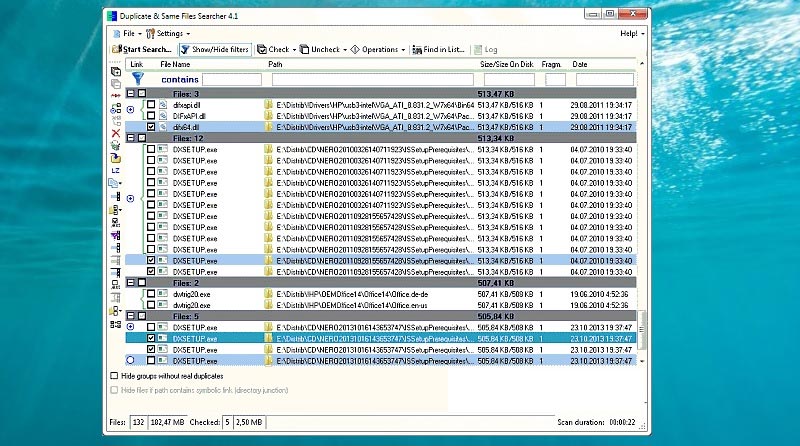Enable 'Hide groups without real duplicates'

pos(113,376)
